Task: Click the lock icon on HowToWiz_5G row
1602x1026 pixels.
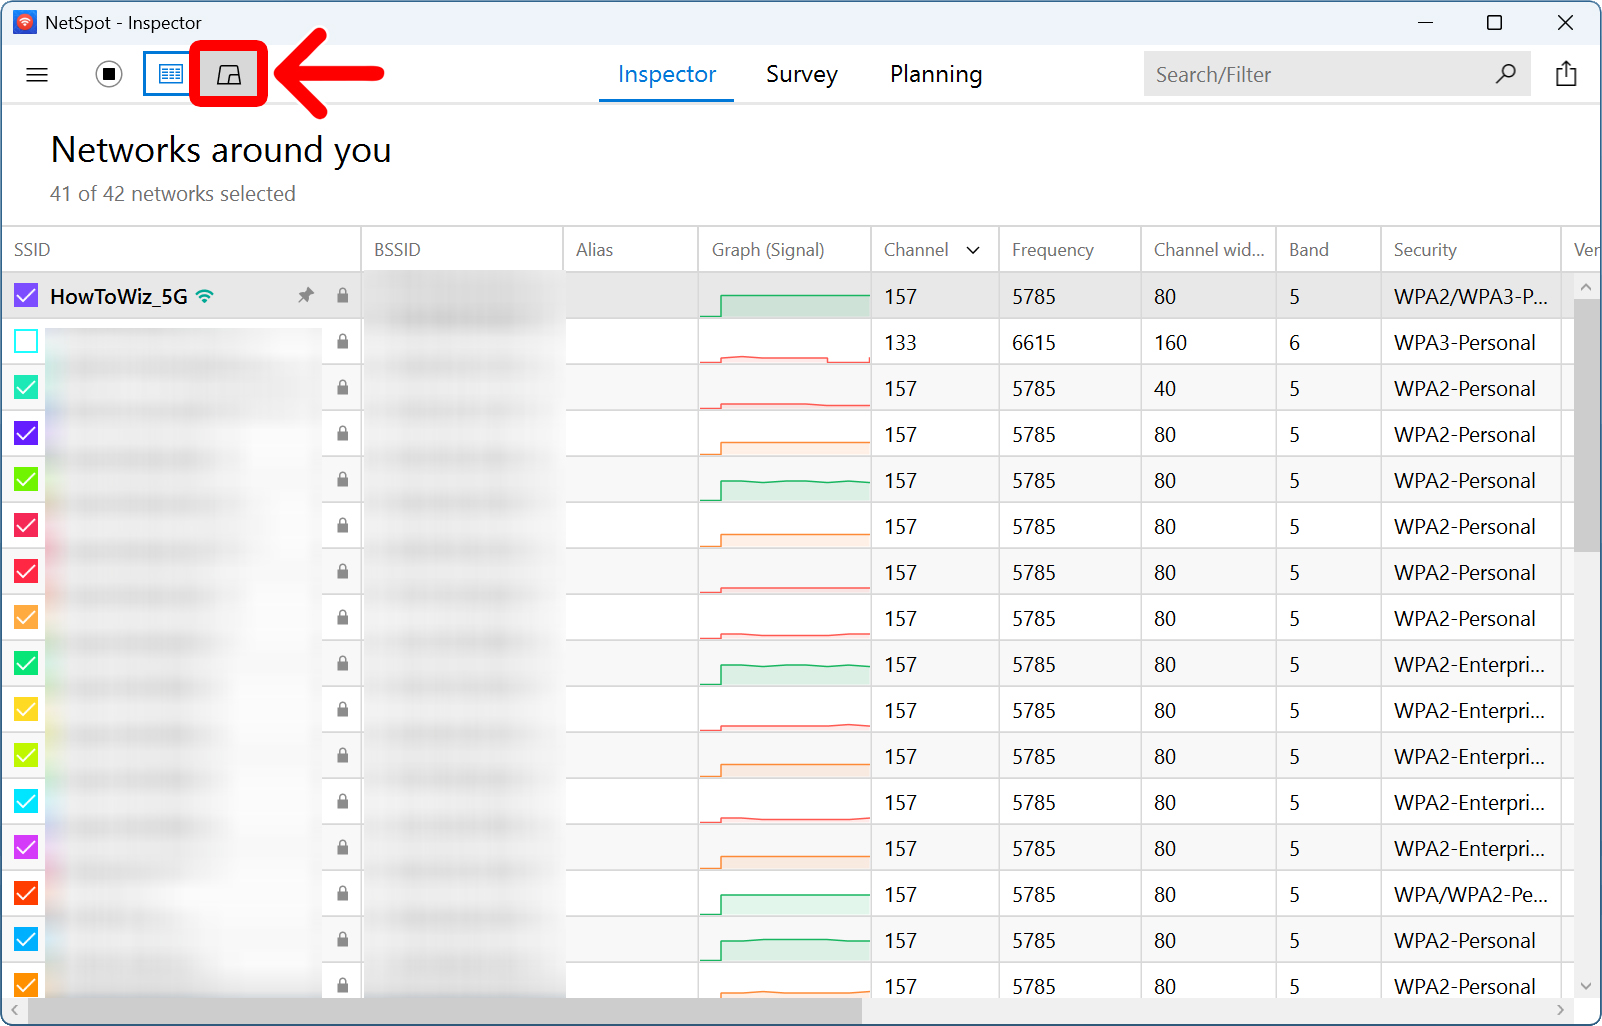Action: click(343, 295)
